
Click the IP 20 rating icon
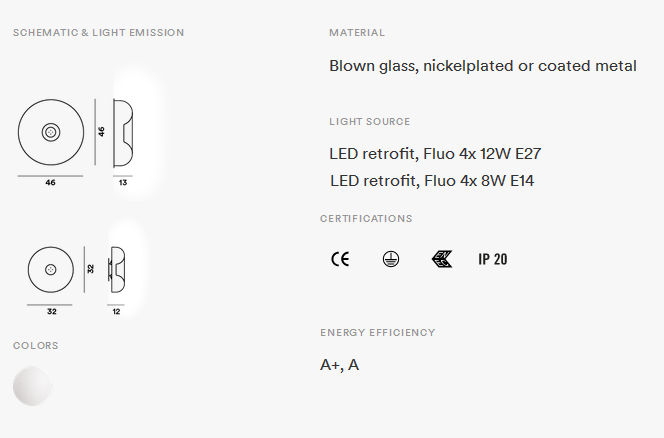pos(492,259)
